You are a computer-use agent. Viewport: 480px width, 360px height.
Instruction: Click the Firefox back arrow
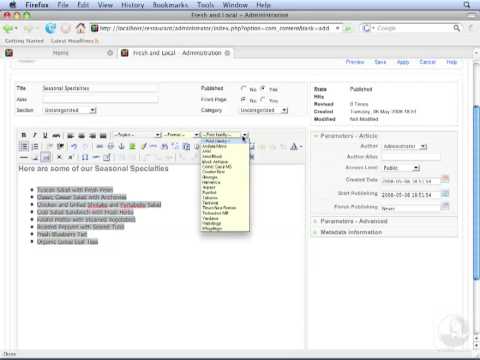tap(8, 28)
